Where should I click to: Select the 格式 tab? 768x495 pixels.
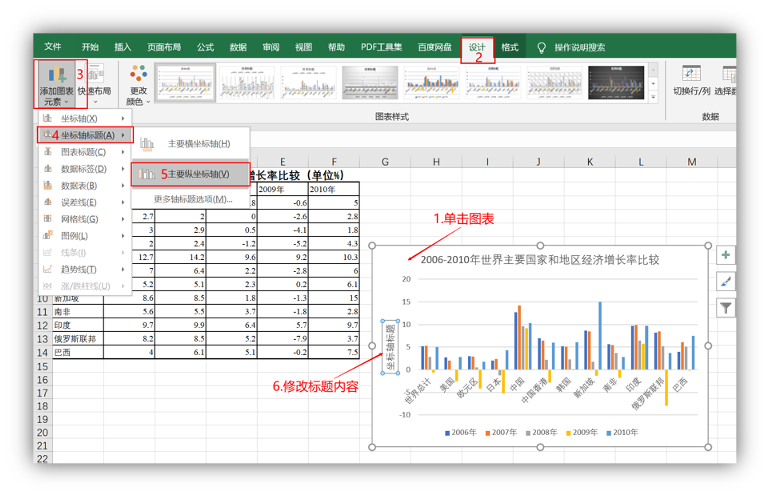point(509,47)
